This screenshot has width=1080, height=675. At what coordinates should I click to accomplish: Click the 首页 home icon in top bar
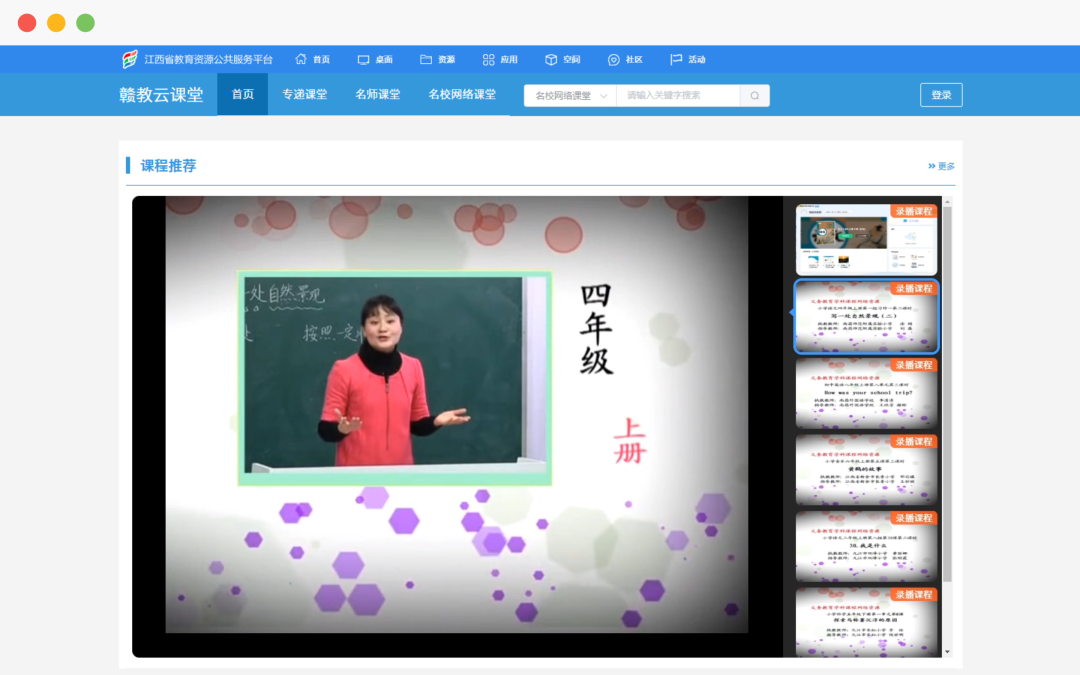301,59
